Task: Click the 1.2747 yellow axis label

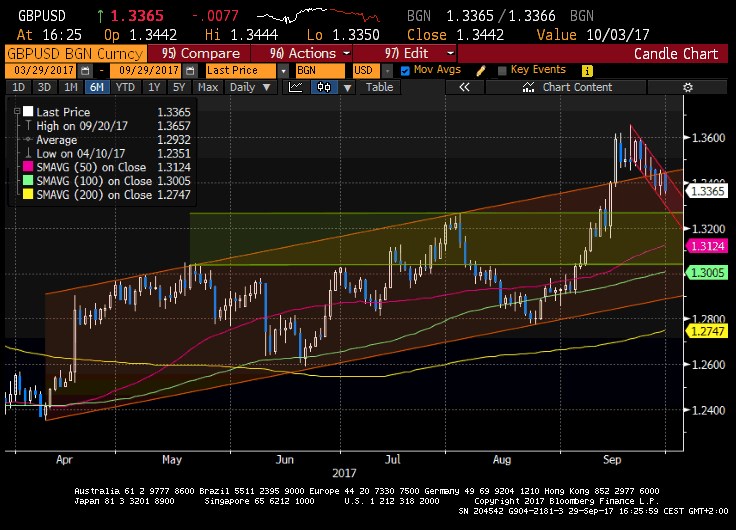Action: [x=707, y=331]
